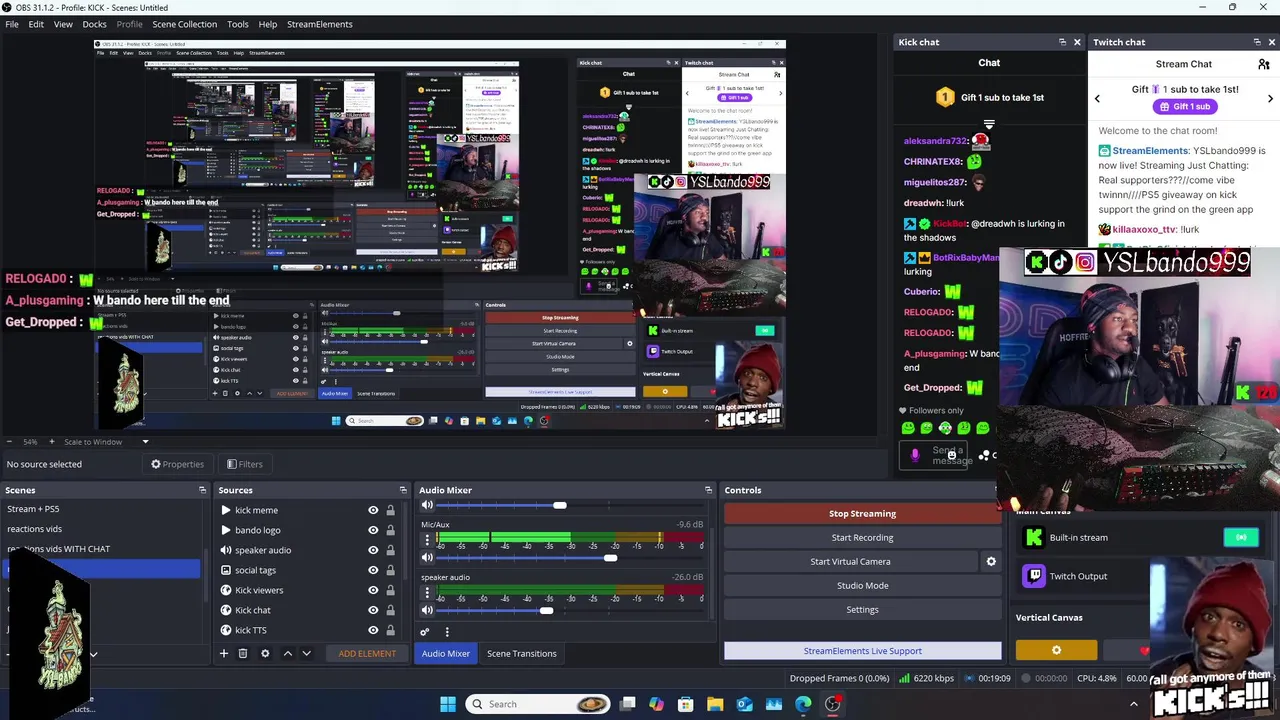Click Start Recording button
Screen dimensions: 1280x720
coord(862,537)
